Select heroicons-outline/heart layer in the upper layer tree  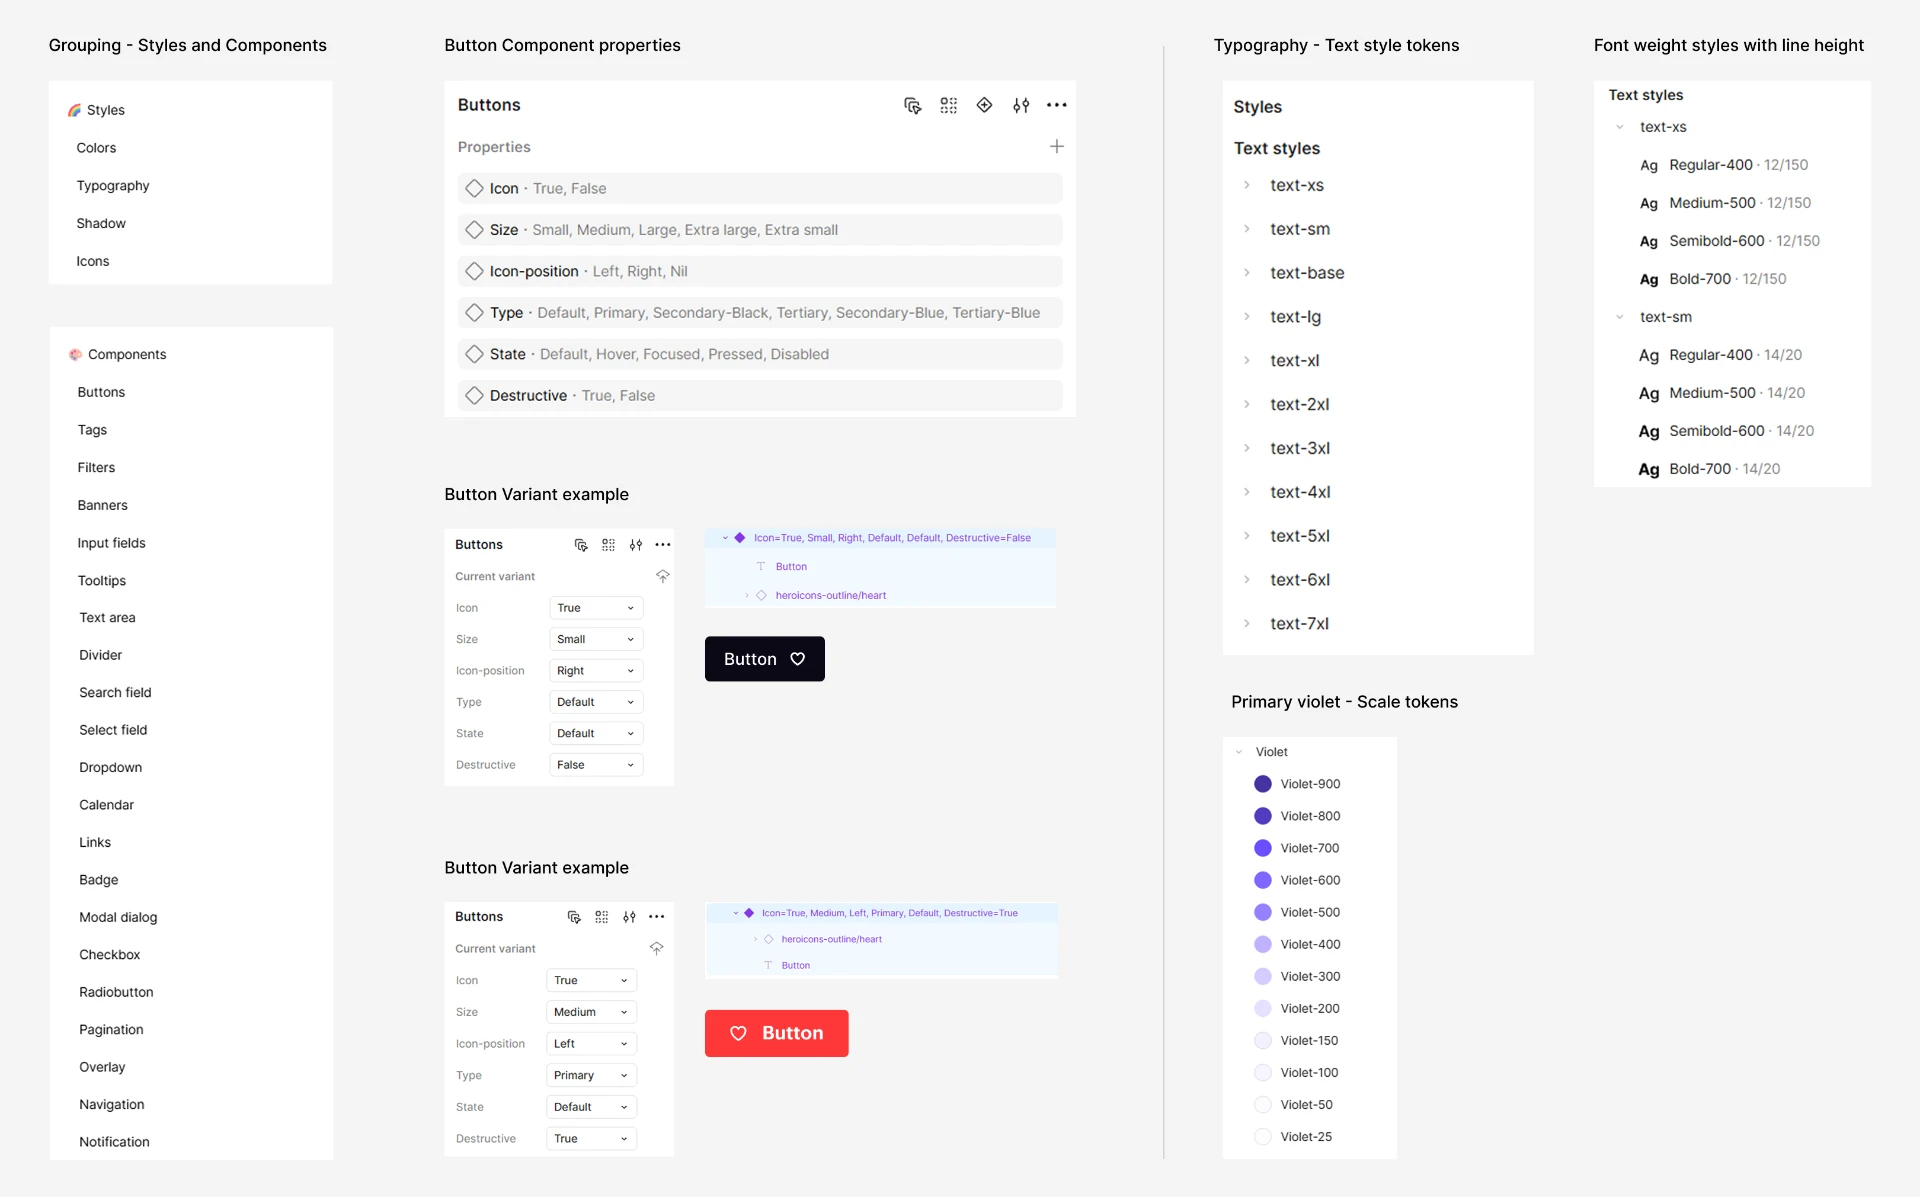(830, 595)
